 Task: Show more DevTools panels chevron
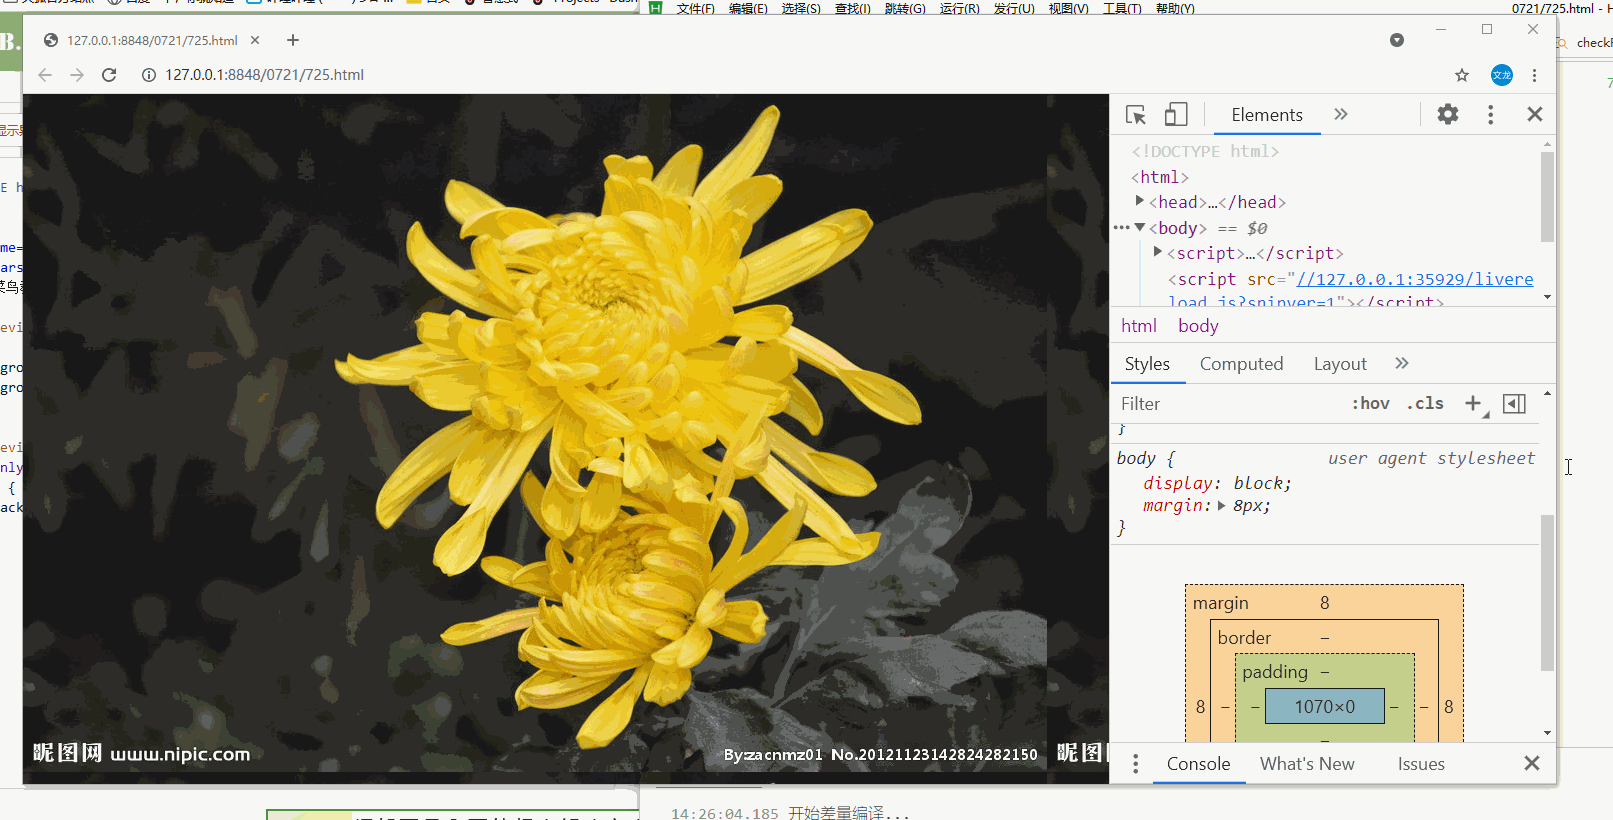(x=1341, y=114)
